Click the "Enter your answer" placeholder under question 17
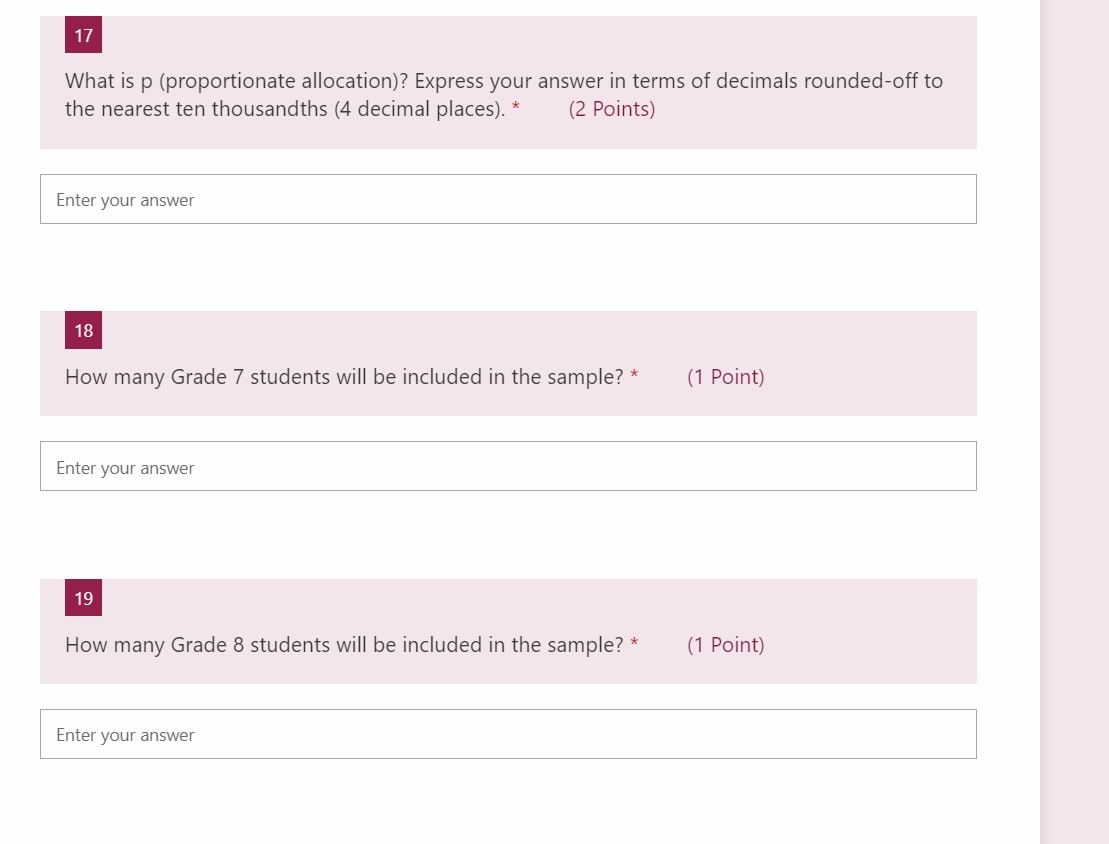Image resolution: width=1109 pixels, height=844 pixels. coord(125,199)
